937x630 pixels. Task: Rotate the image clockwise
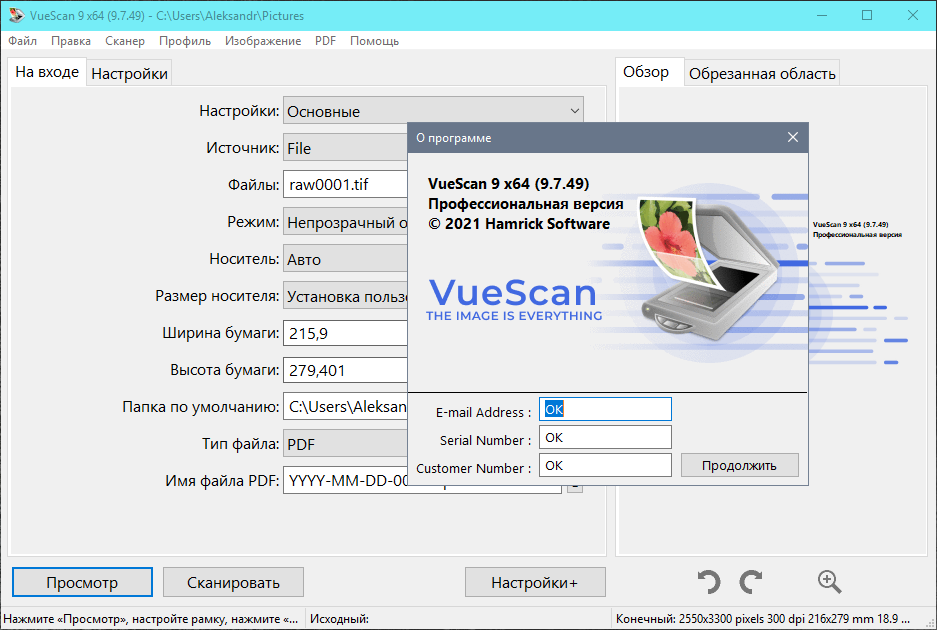coord(751,582)
